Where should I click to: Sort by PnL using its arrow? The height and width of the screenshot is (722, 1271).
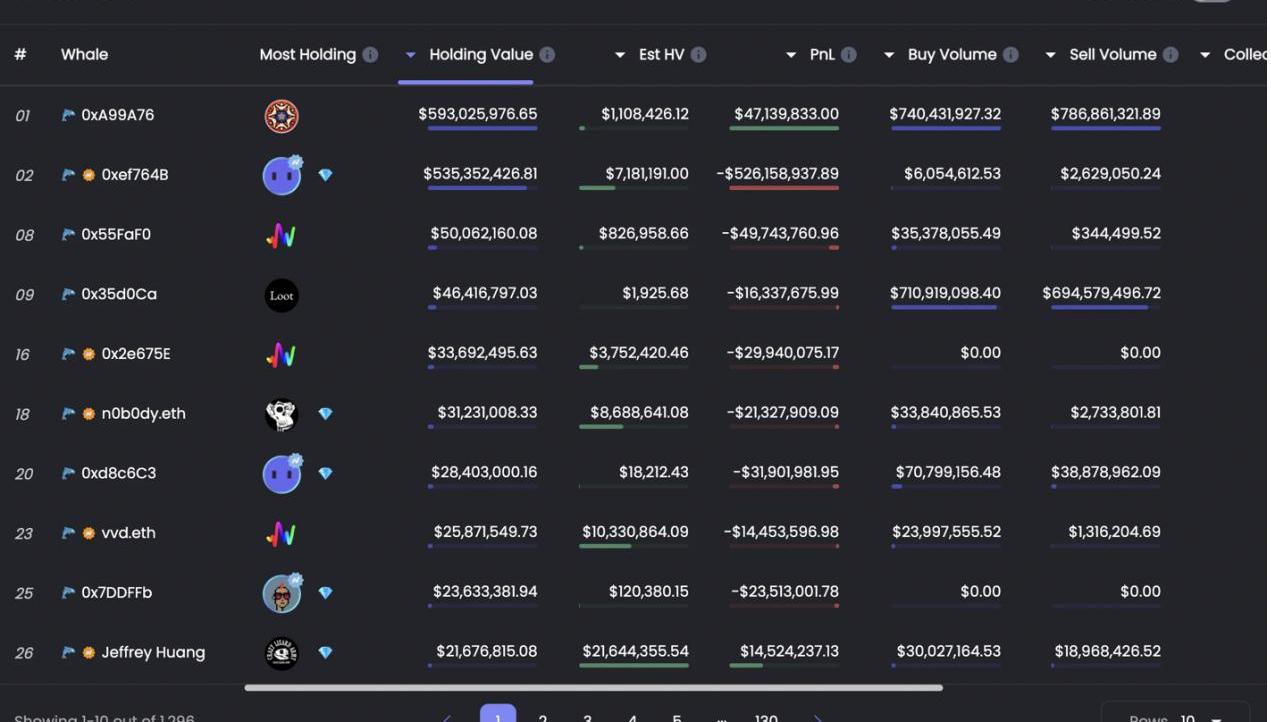(x=791, y=55)
